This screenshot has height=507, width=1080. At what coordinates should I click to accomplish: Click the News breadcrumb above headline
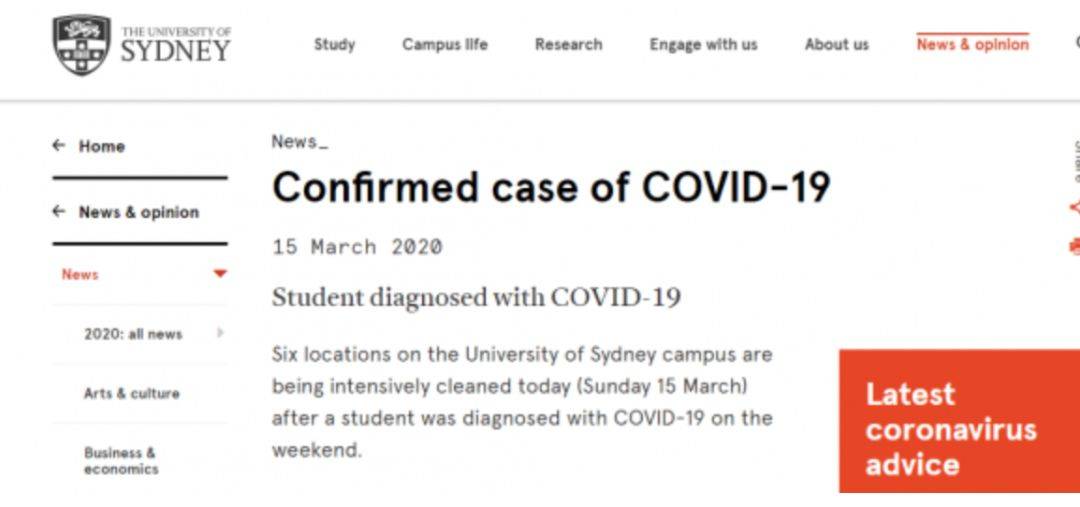coord(294,142)
